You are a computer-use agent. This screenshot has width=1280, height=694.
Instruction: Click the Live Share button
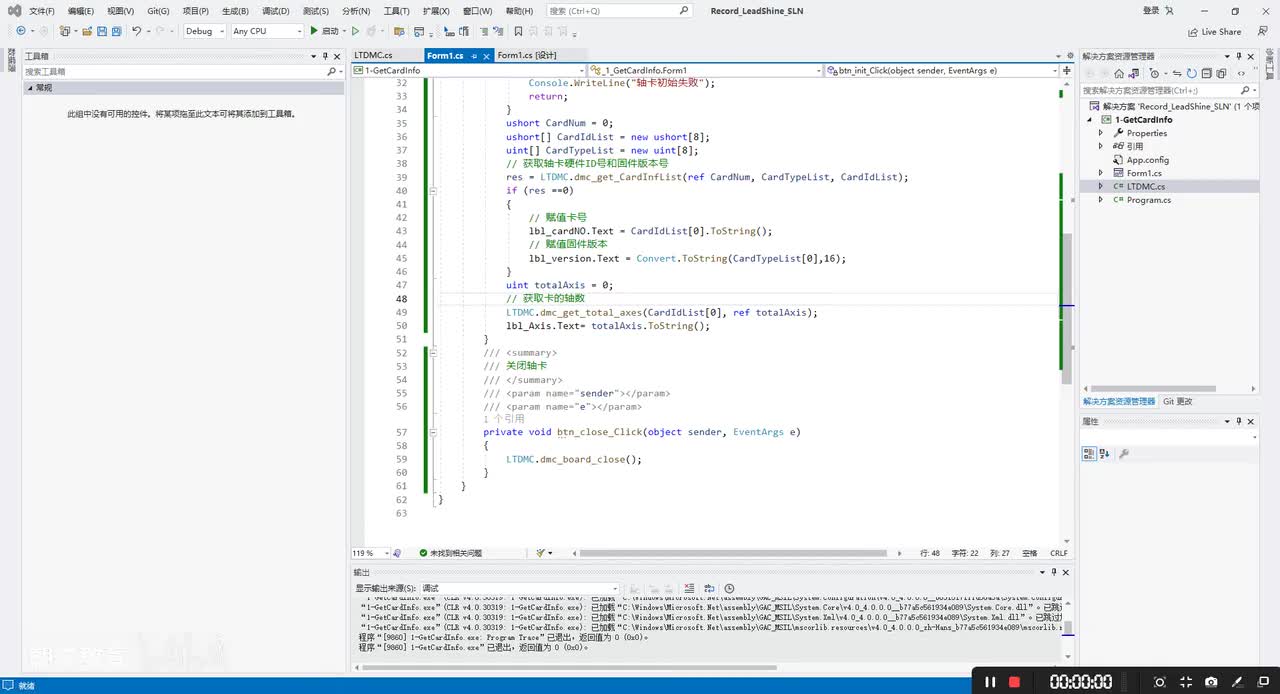point(1214,31)
